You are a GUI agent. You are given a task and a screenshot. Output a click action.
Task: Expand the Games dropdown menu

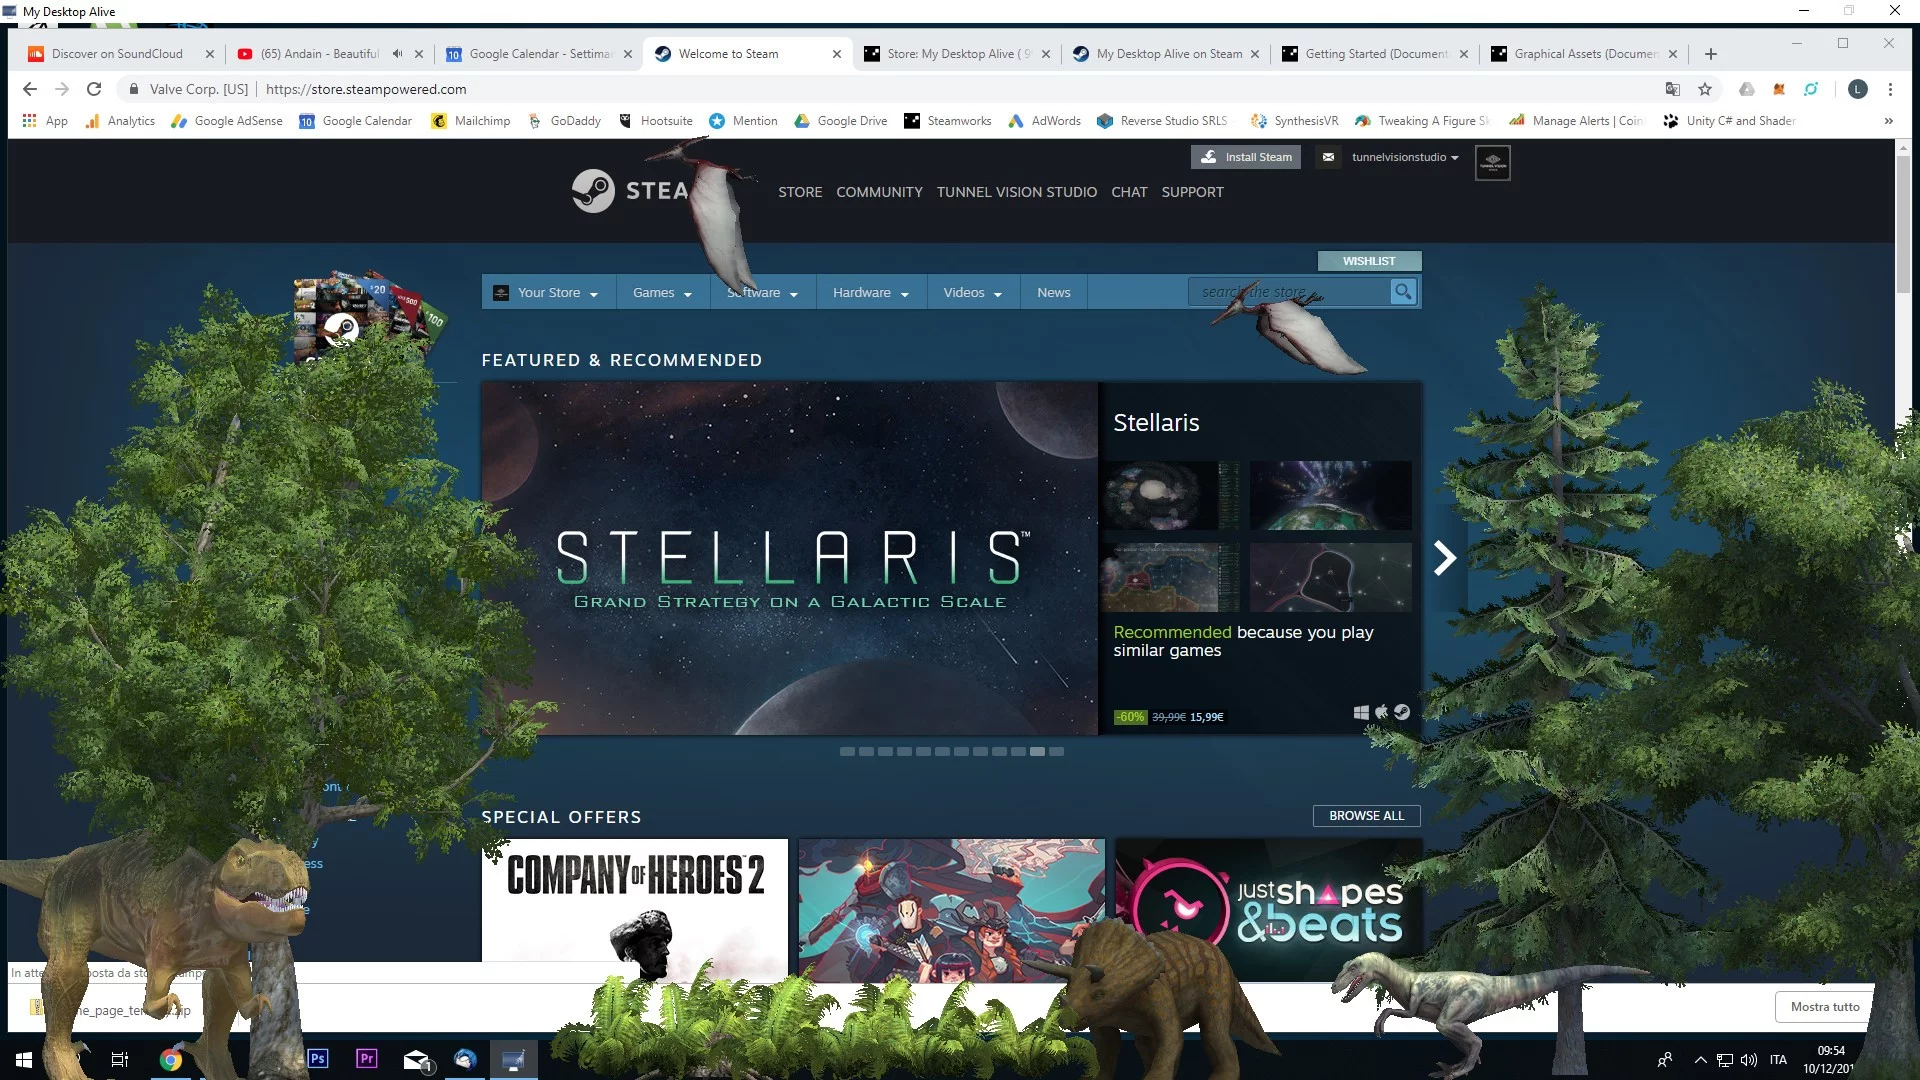[x=662, y=292]
